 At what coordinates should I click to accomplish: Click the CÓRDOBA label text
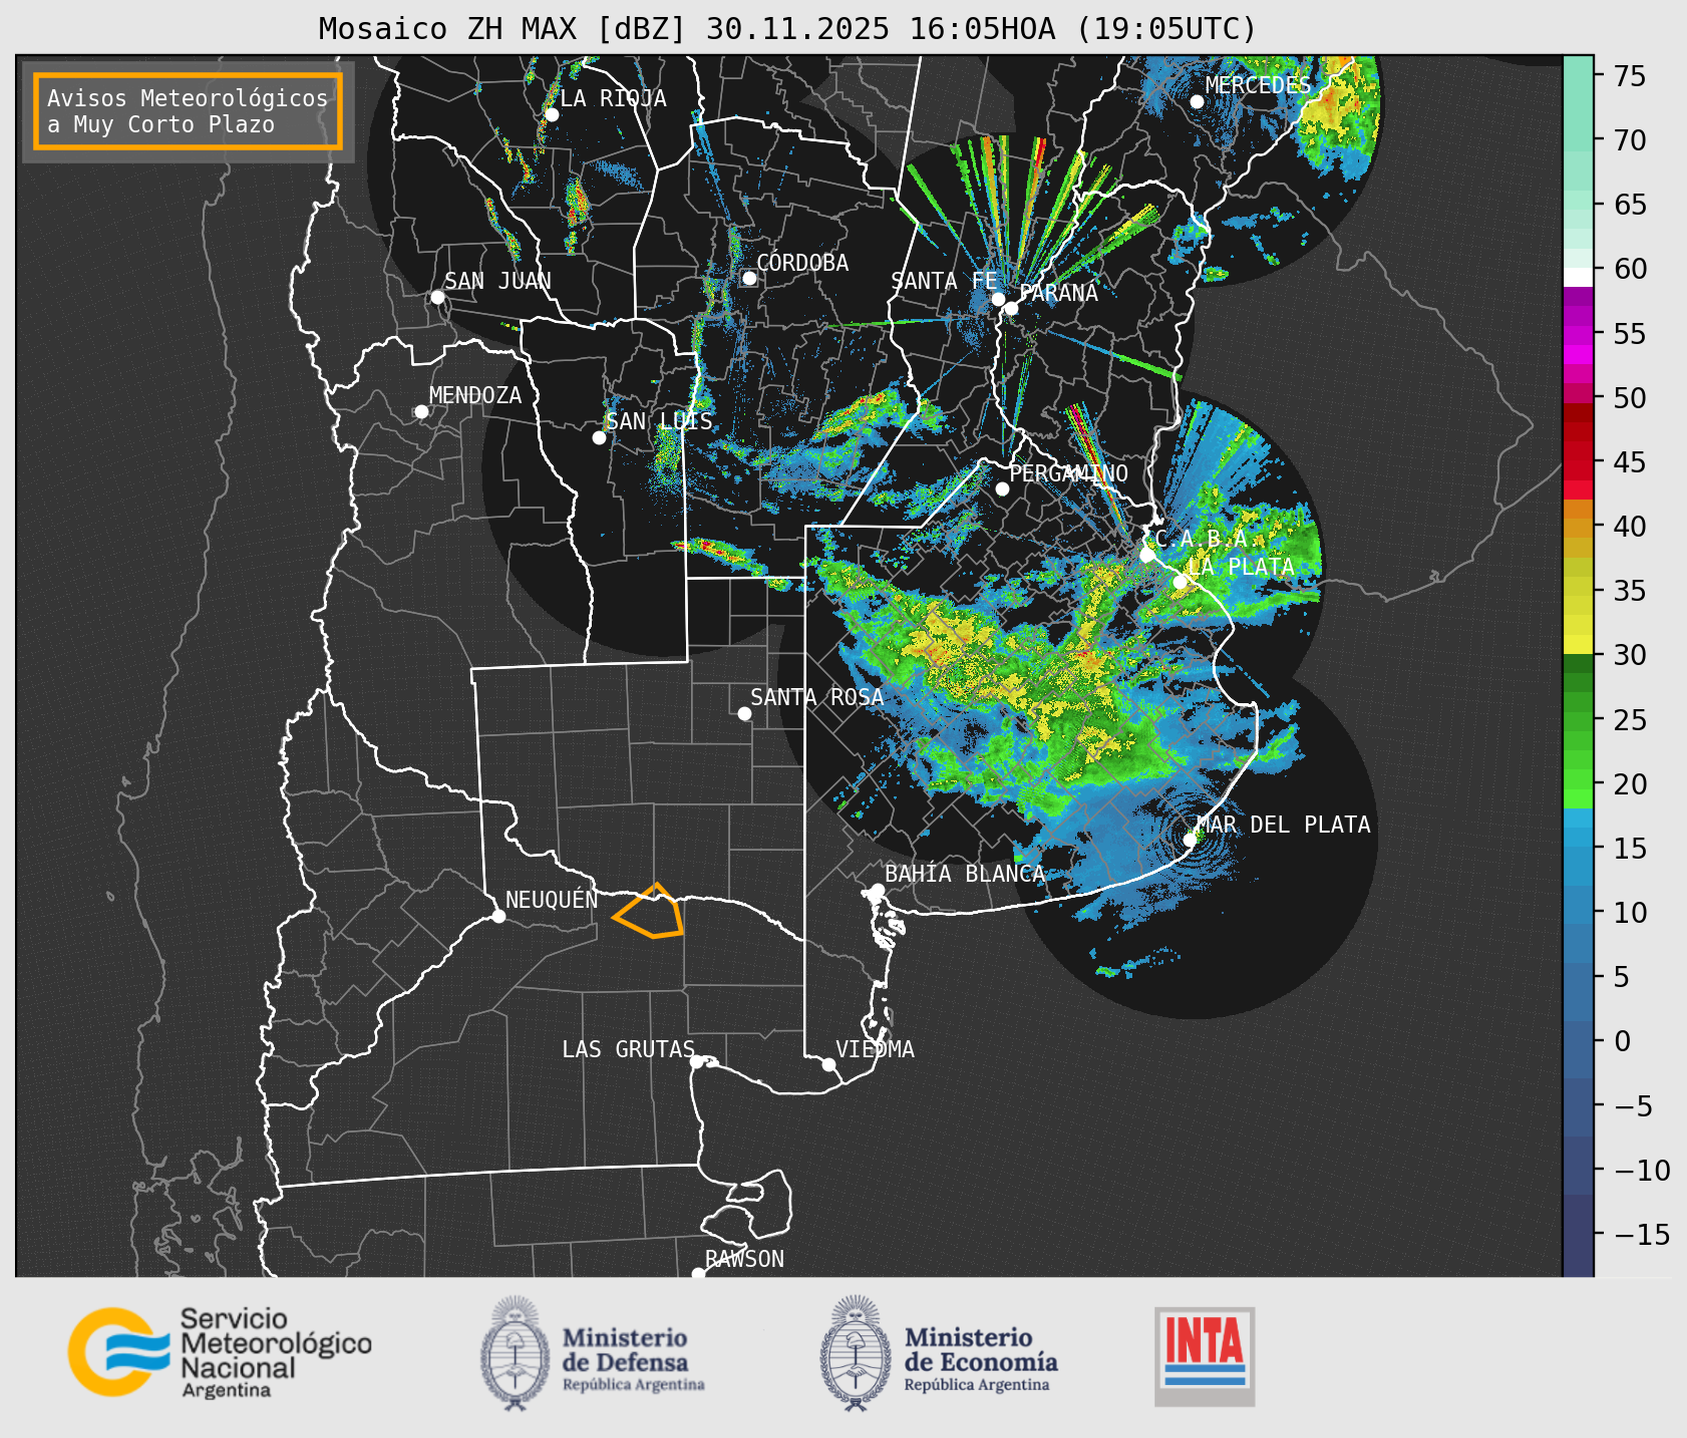pos(802,262)
